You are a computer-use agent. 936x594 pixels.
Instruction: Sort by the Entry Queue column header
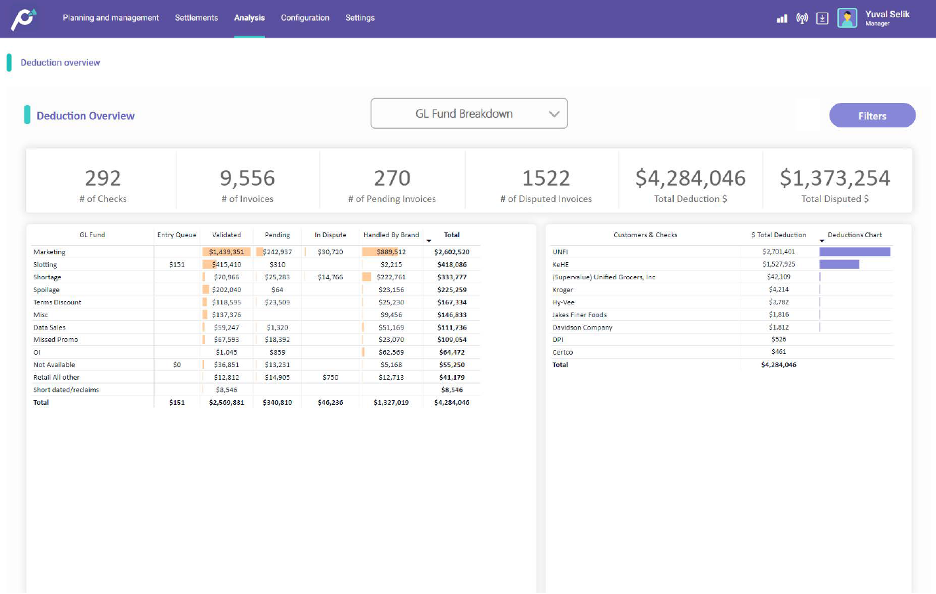coord(177,235)
